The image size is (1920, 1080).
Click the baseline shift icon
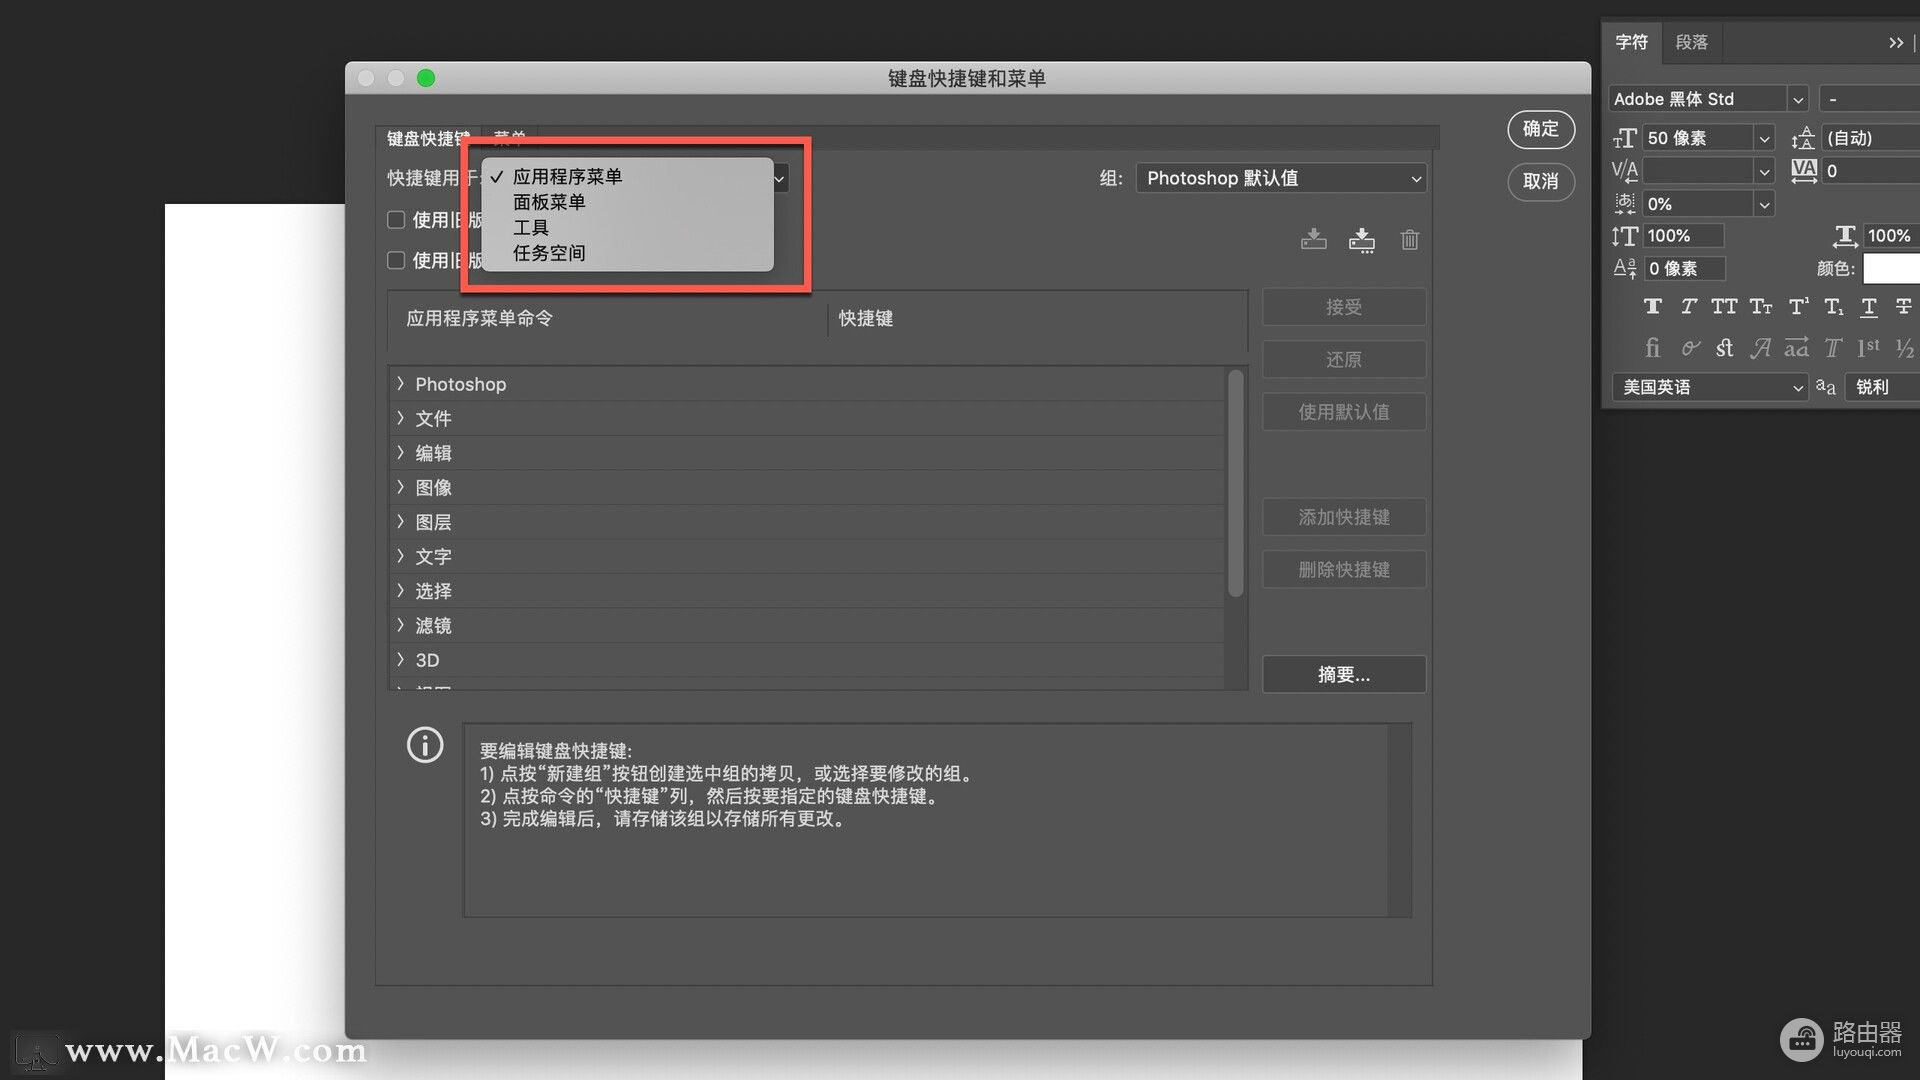point(1624,268)
